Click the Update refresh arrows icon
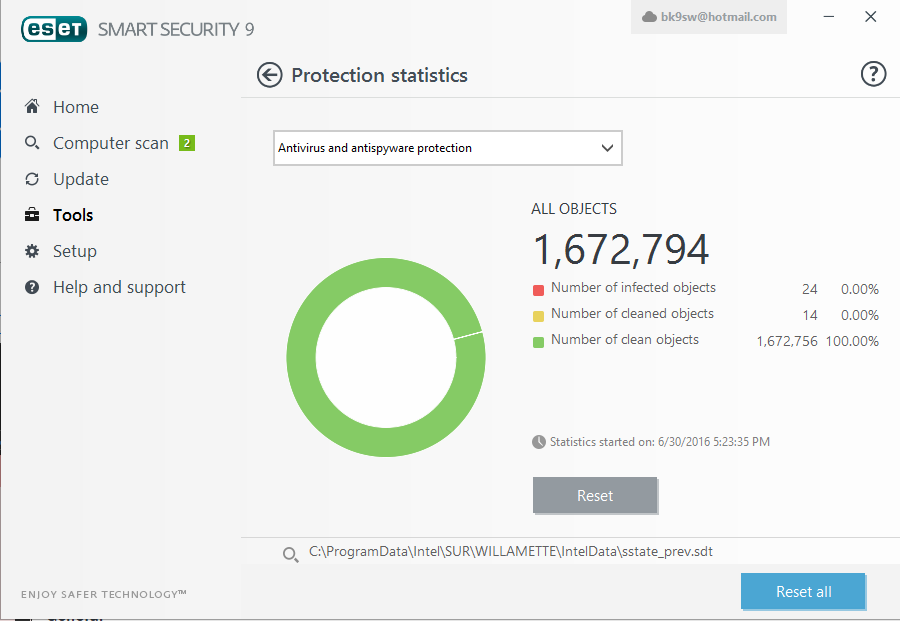This screenshot has height=621, width=900. [32, 179]
